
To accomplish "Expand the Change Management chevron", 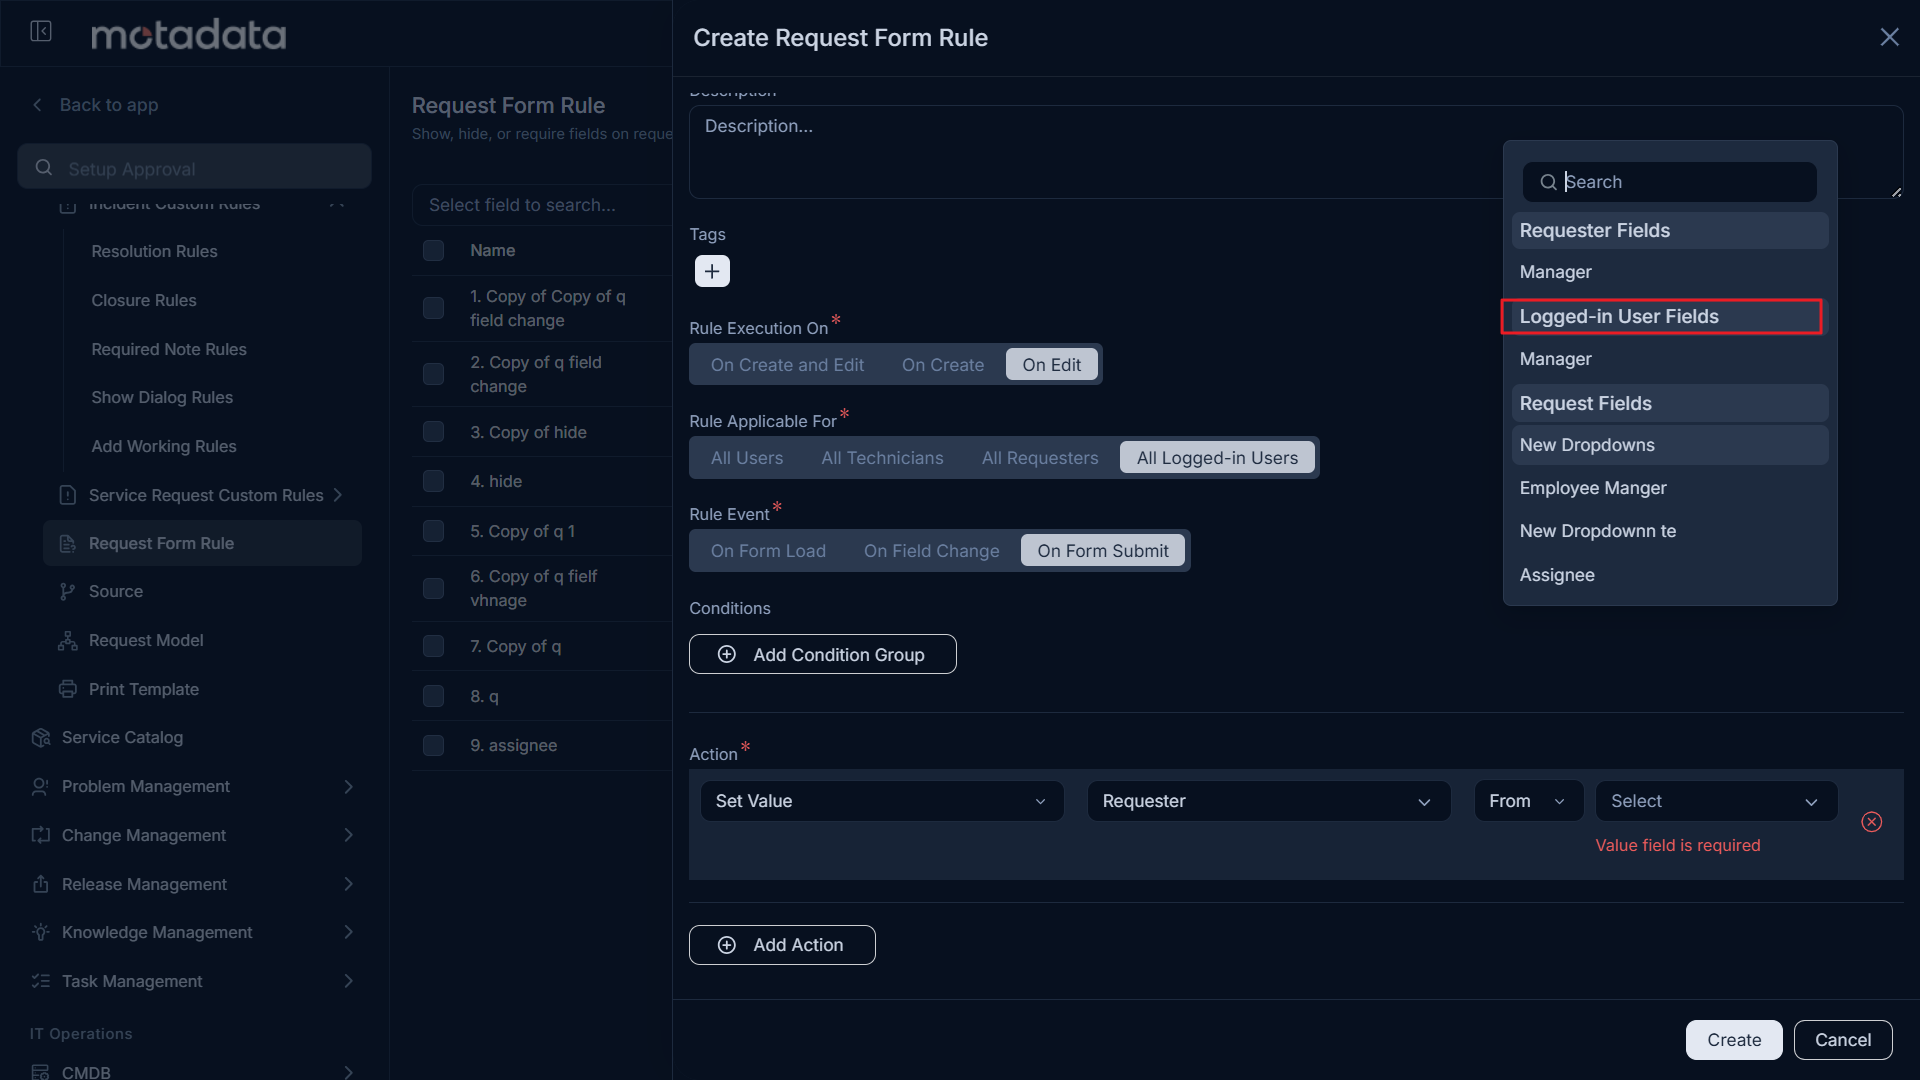I will coord(348,835).
